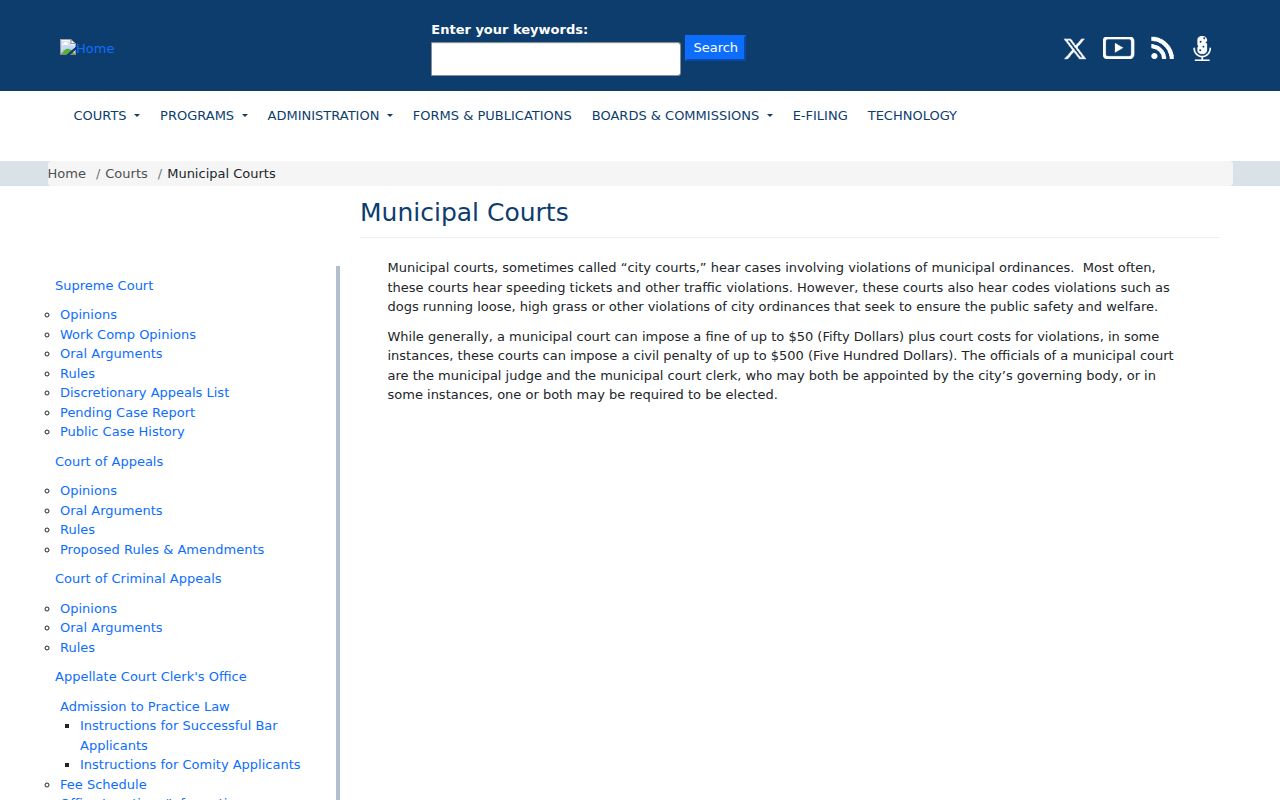Open Appellate Court Clerk's Office link

click(x=151, y=676)
